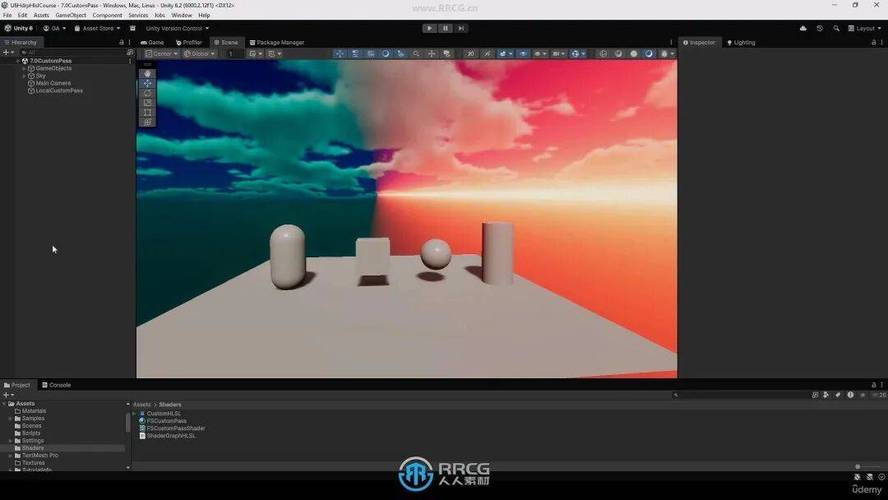Open the Edit menu
This screenshot has width=888, height=500.
(23, 15)
